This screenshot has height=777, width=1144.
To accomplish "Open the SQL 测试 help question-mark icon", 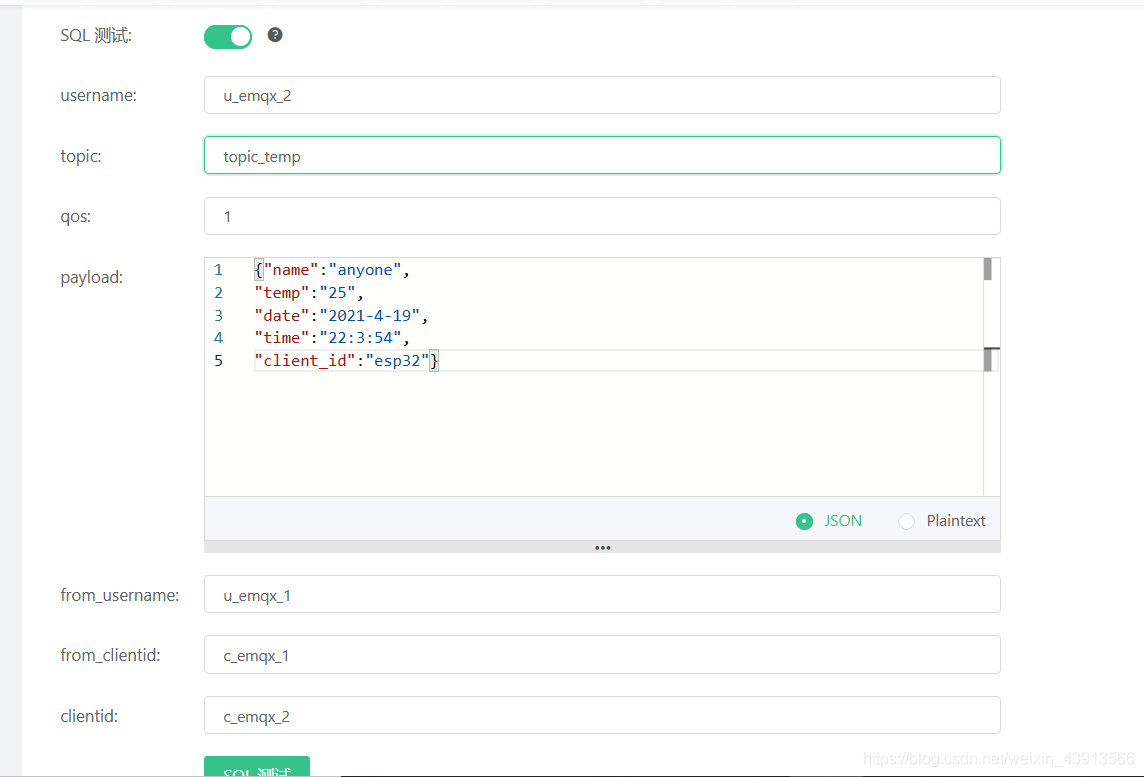I will pyautogui.click(x=274, y=35).
